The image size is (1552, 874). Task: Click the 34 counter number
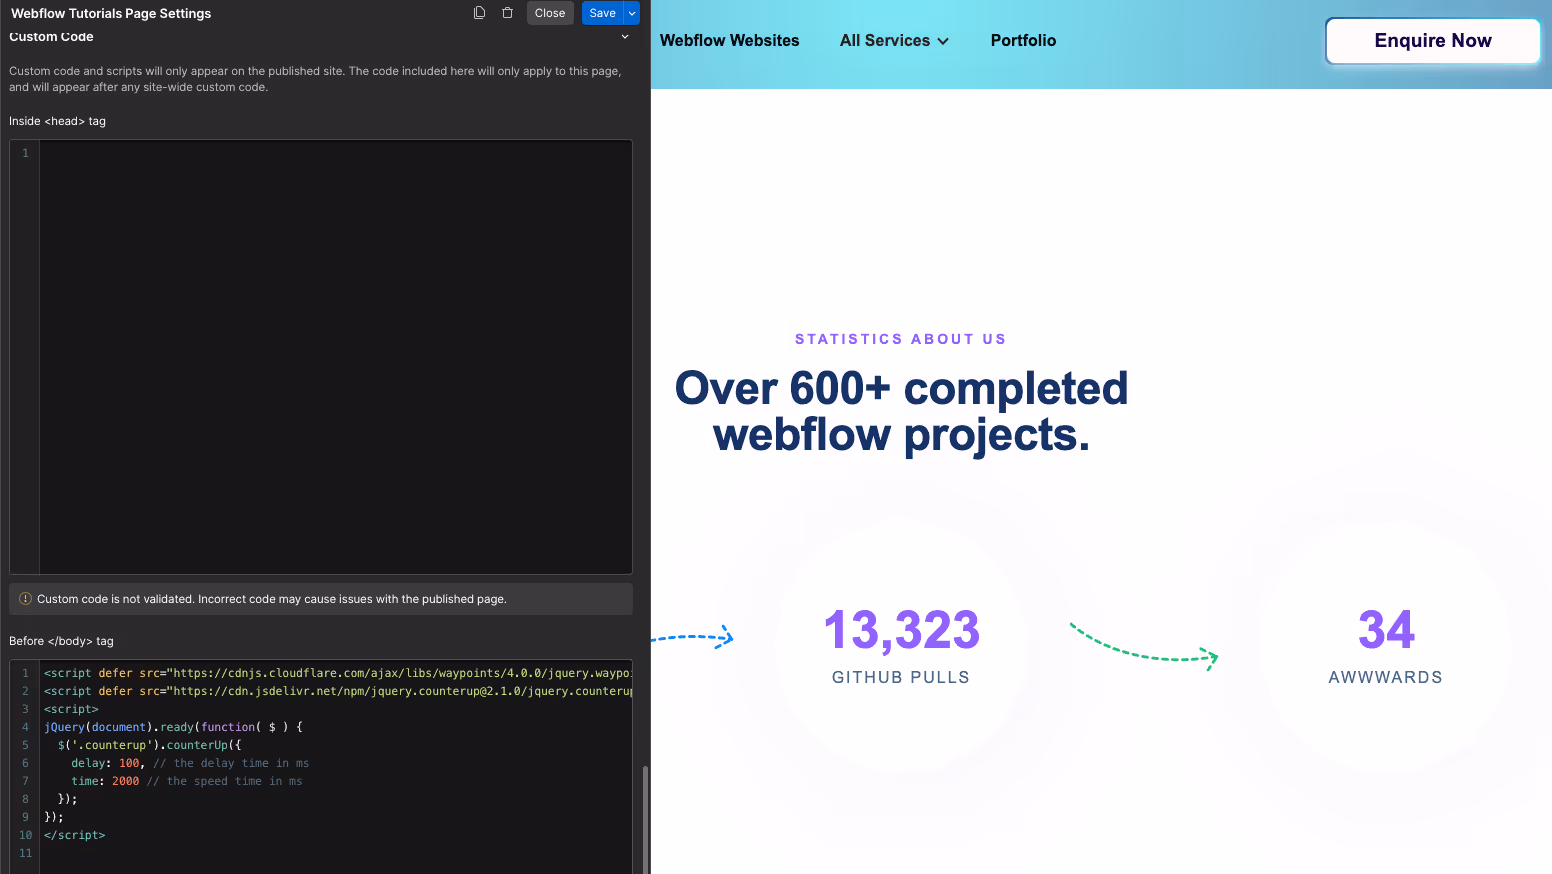tap(1386, 630)
